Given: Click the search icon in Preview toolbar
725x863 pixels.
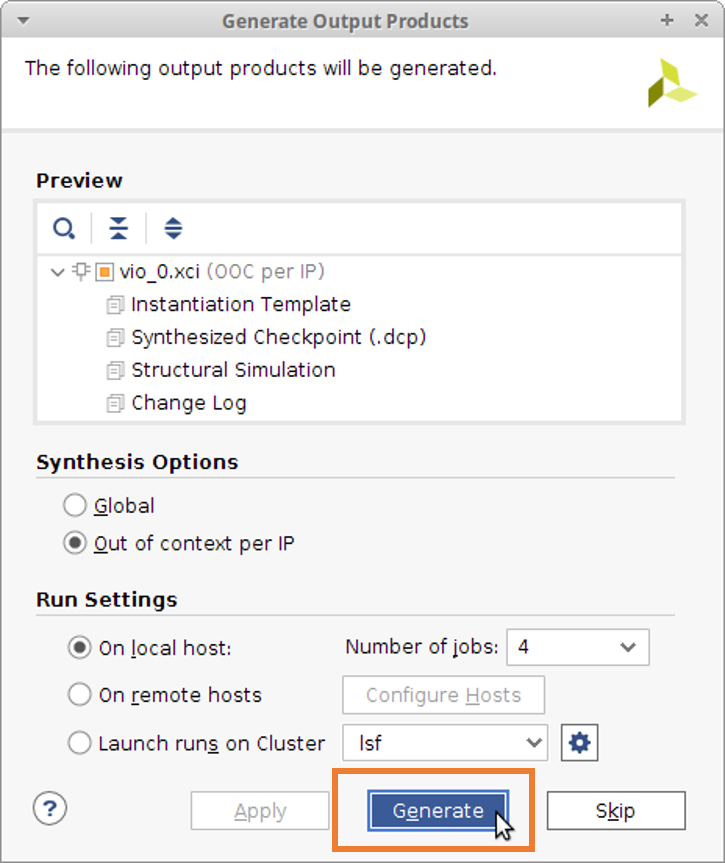Looking at the screenshot, I should (64, 228).
